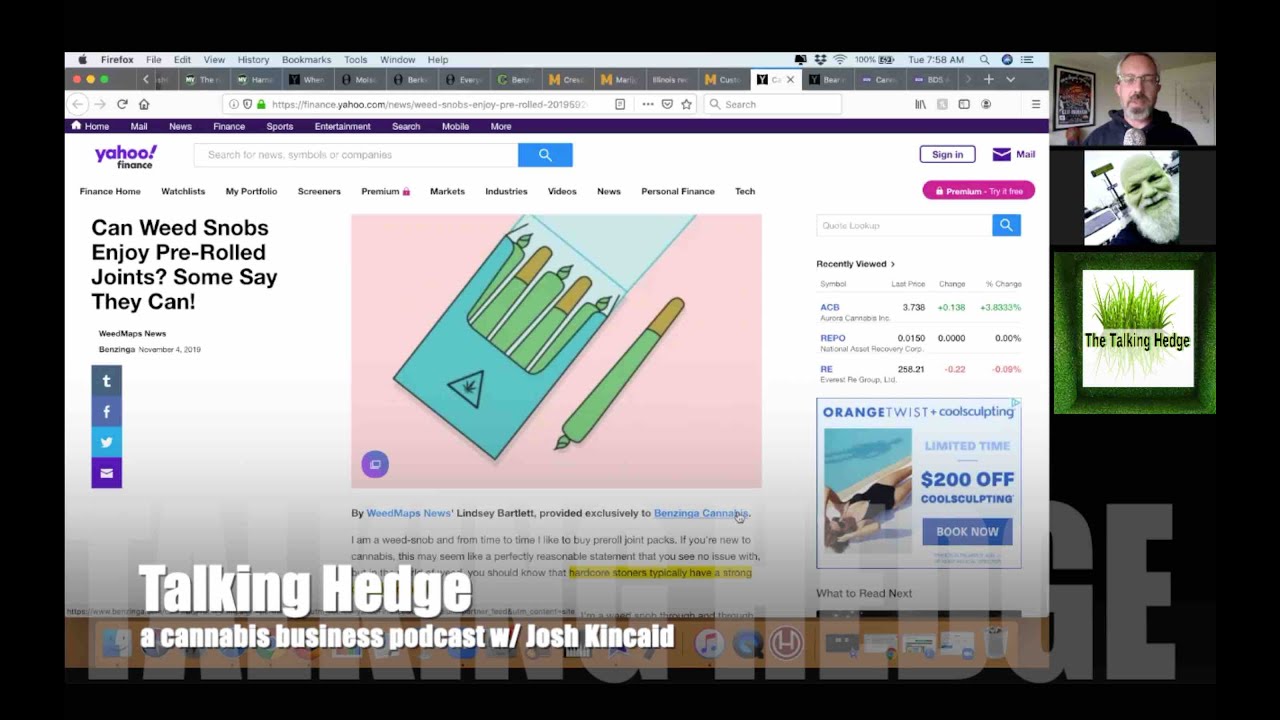Click the tab strip's right scroll arrow

click(967, 80)
